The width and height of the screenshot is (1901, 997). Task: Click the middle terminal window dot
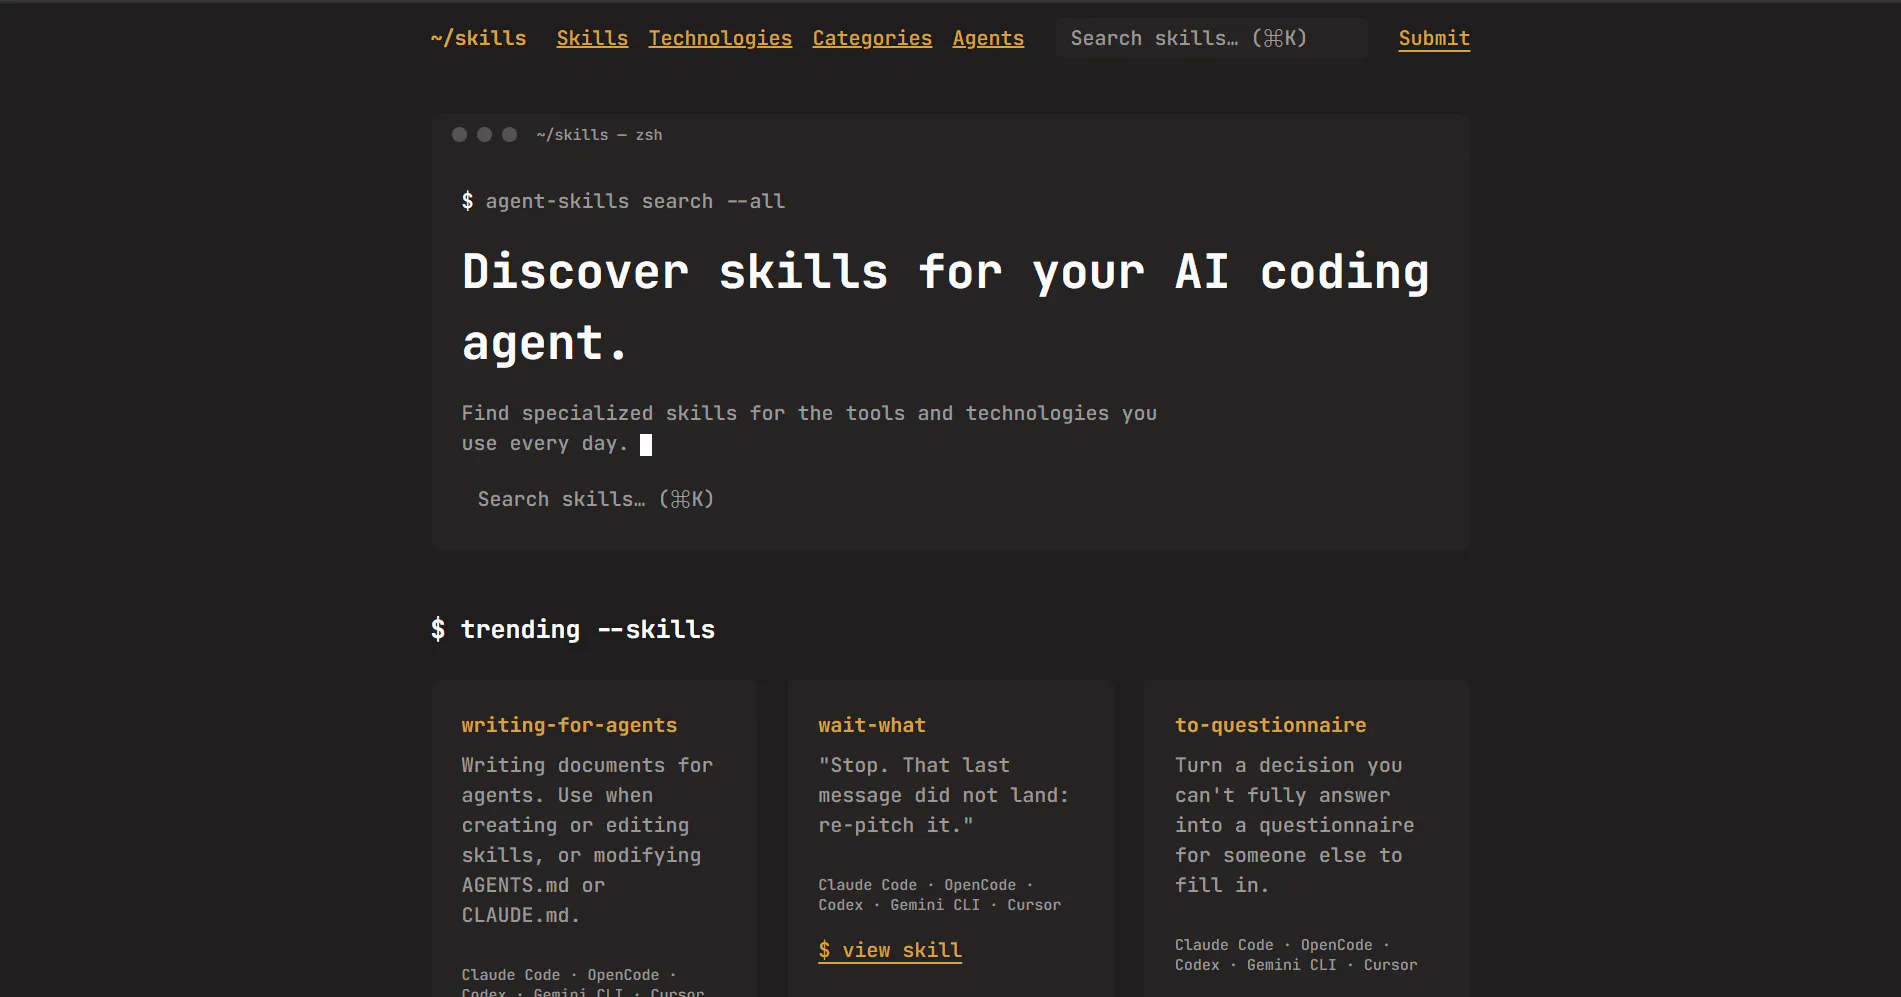[x=484, y=134]
